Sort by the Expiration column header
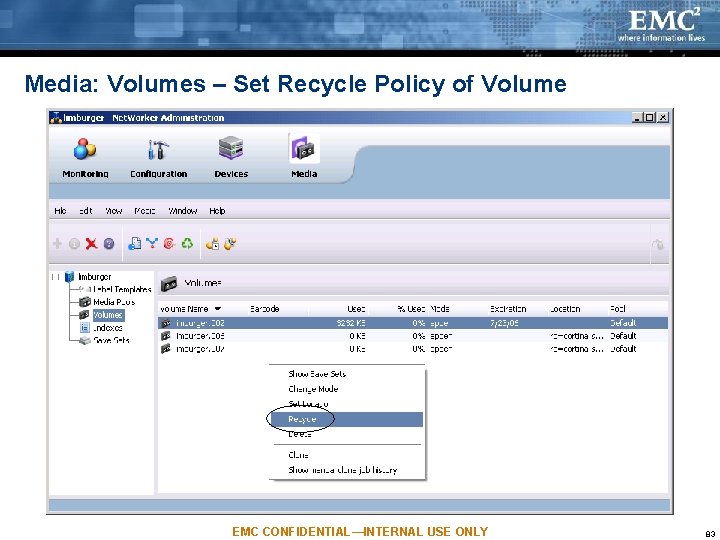720x540 pixels. pyautogui.click(x=508, y=309)
